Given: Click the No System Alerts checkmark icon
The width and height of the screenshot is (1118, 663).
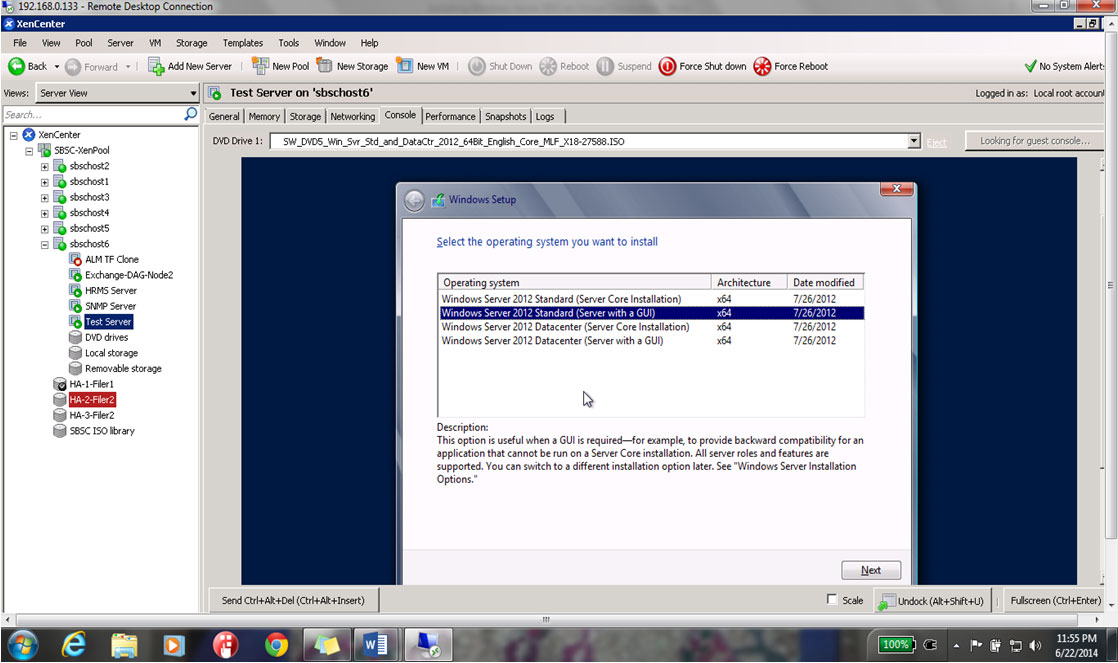Looking at the screenshot, I should click(1030, 66).
